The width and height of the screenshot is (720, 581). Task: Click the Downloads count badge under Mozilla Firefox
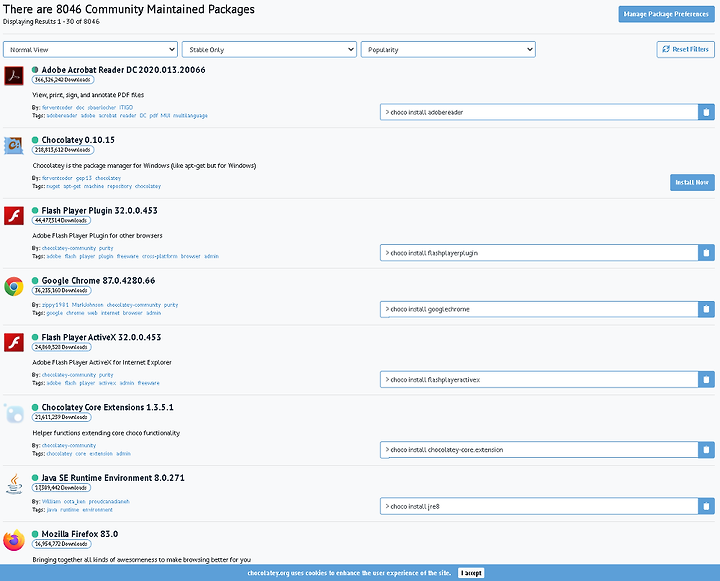tap(62, 544)
